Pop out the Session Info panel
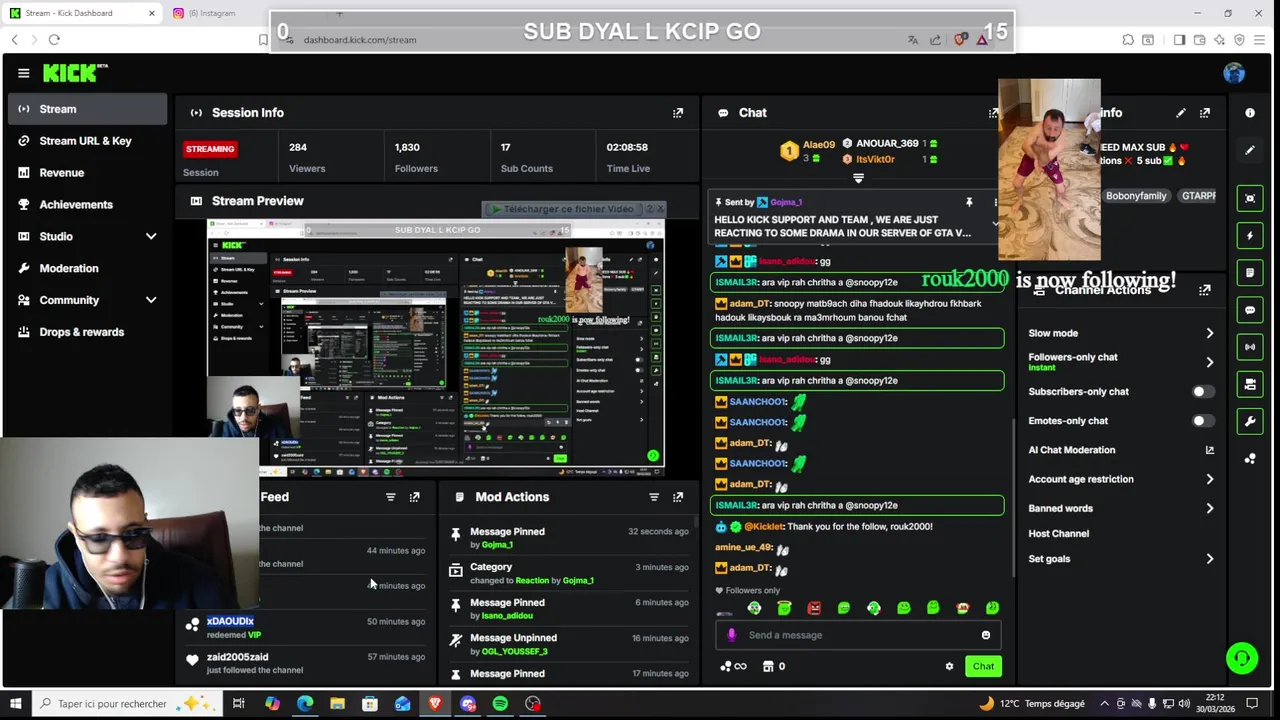Screen dimensions: 1280x720 point(678,113)
